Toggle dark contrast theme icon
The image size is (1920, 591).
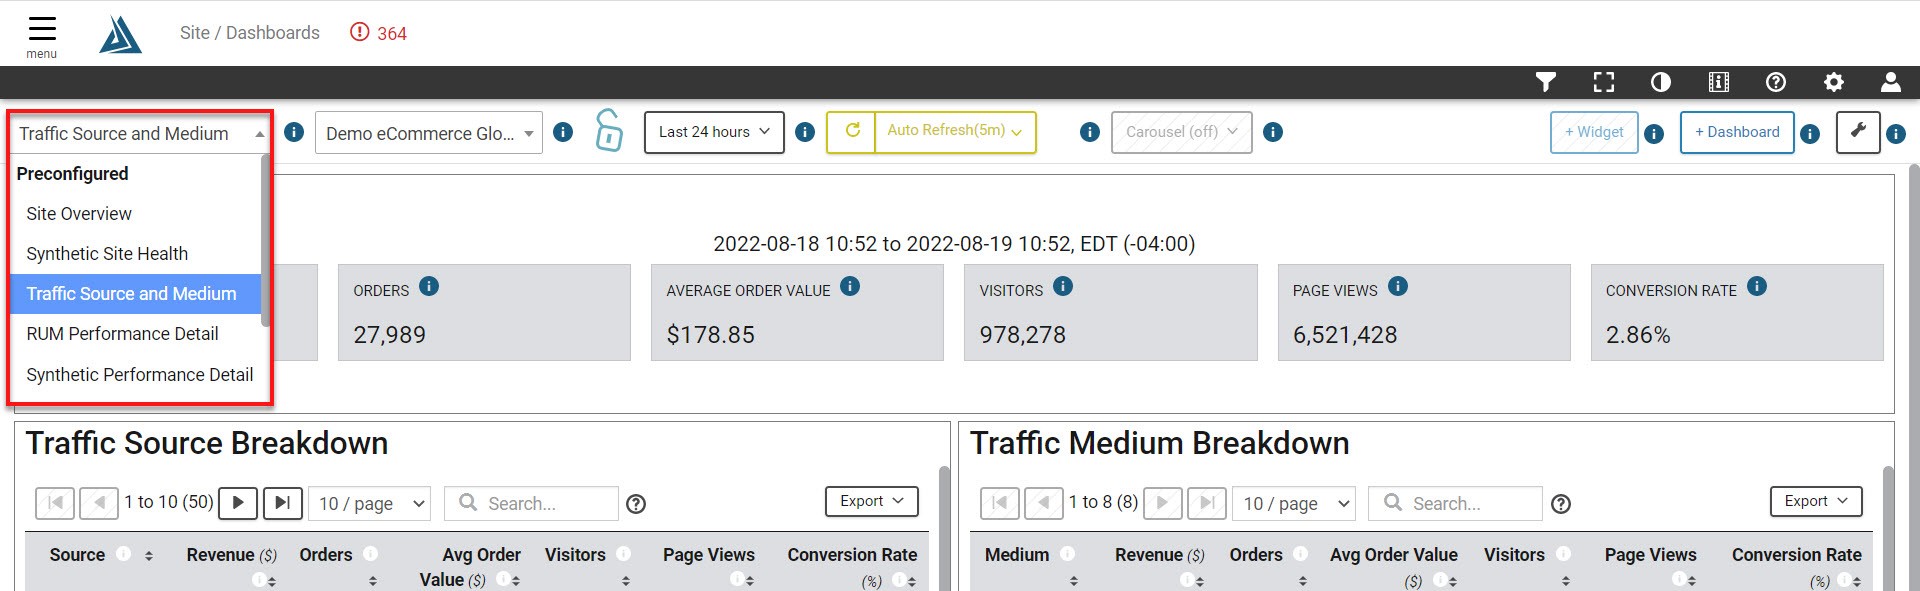1661,82
